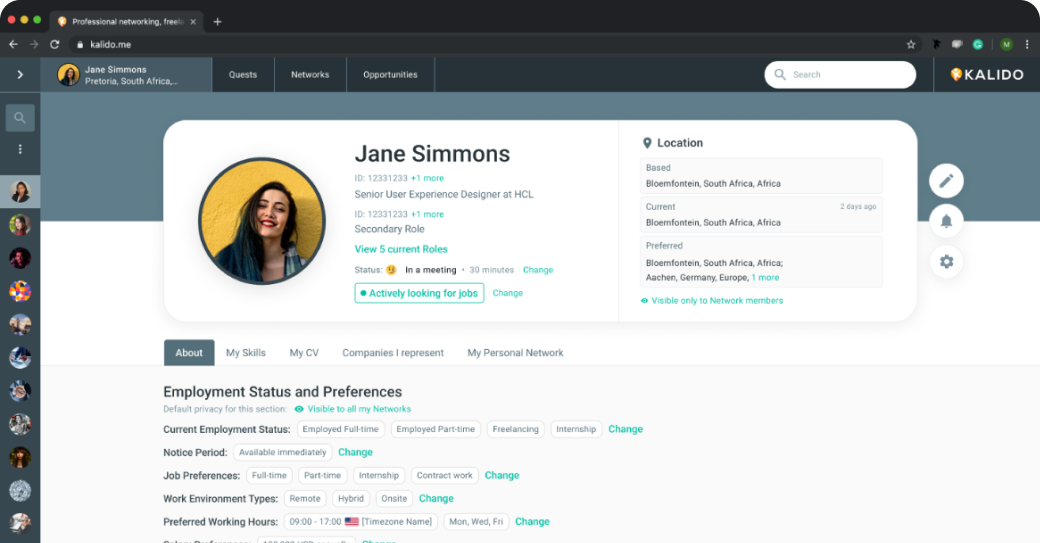The width and height of the screenshot is (1040, 543).
Task: Toggle the Contract work job preference
Action: (446, 475)
